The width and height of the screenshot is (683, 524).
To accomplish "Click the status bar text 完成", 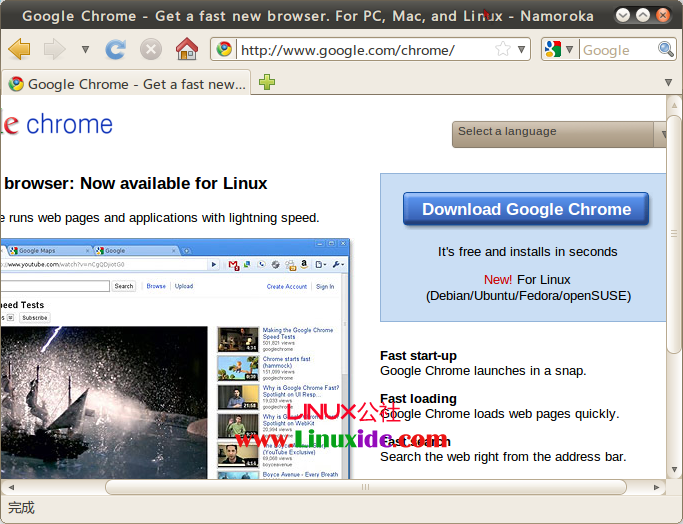I will pos(21,507).
